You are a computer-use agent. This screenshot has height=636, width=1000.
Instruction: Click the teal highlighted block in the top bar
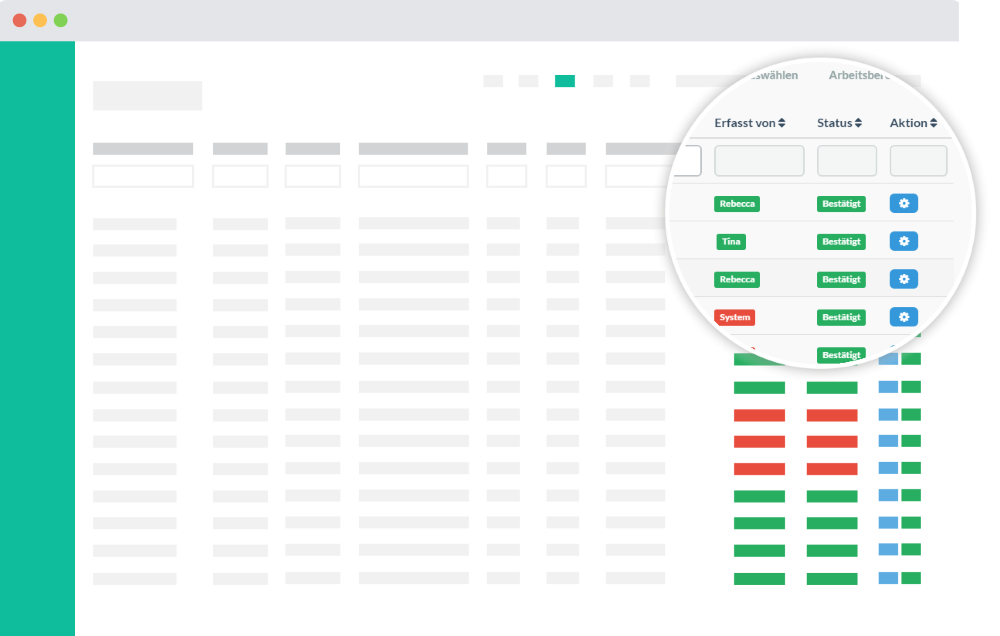[x=565, y=81]
